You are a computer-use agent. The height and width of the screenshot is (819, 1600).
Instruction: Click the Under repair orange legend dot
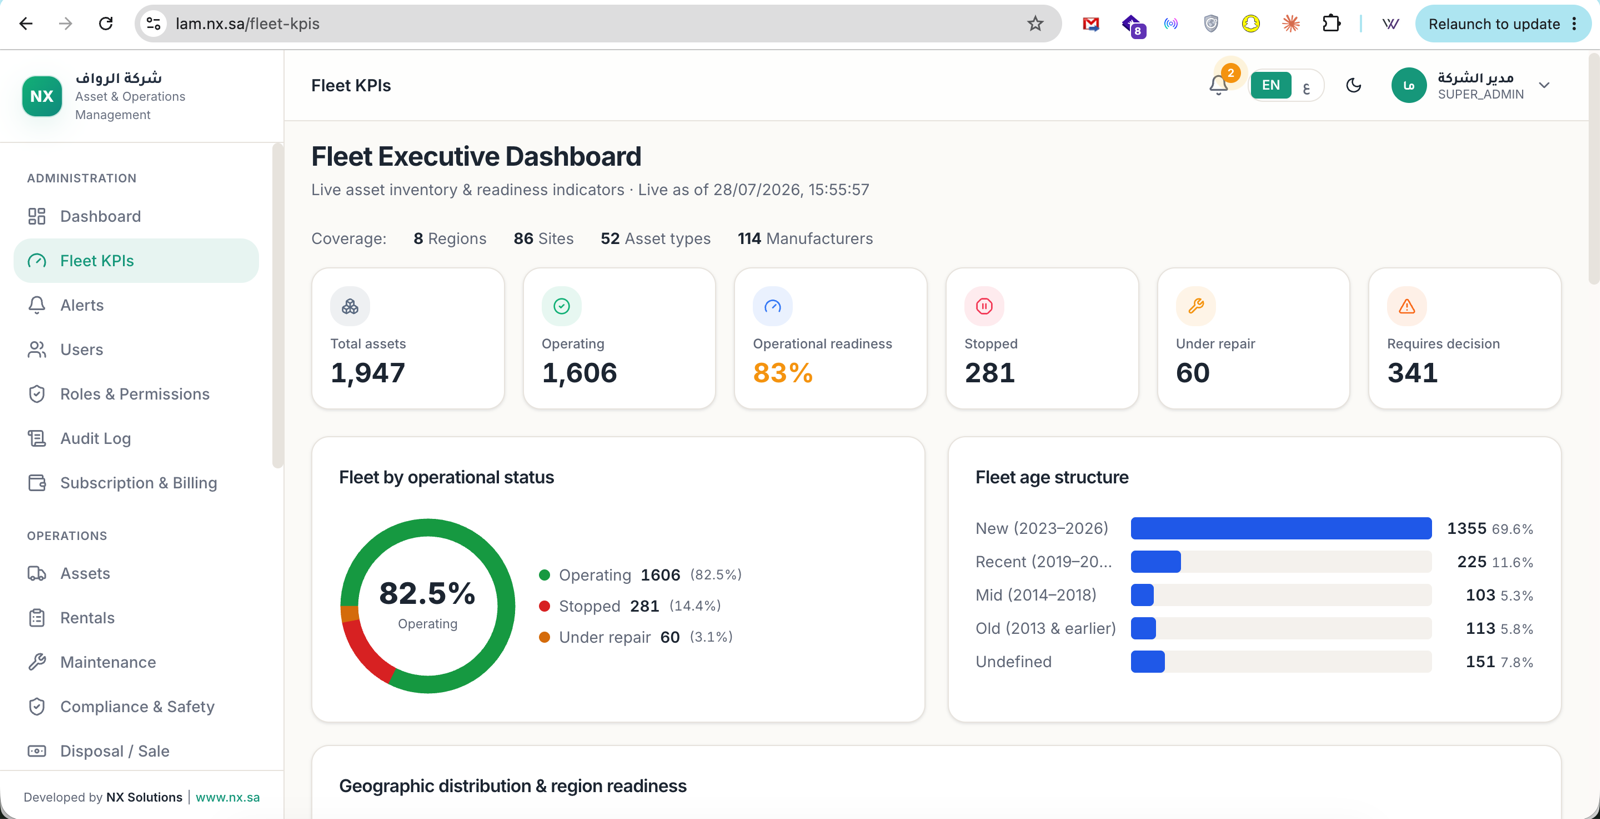click(545, 637)
